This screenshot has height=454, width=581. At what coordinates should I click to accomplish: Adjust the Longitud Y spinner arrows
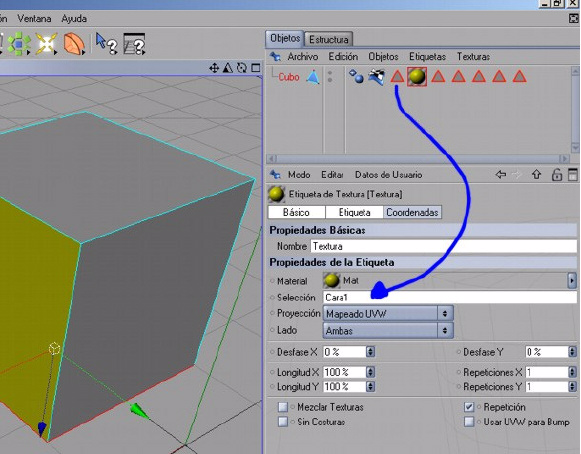point(370,387)
